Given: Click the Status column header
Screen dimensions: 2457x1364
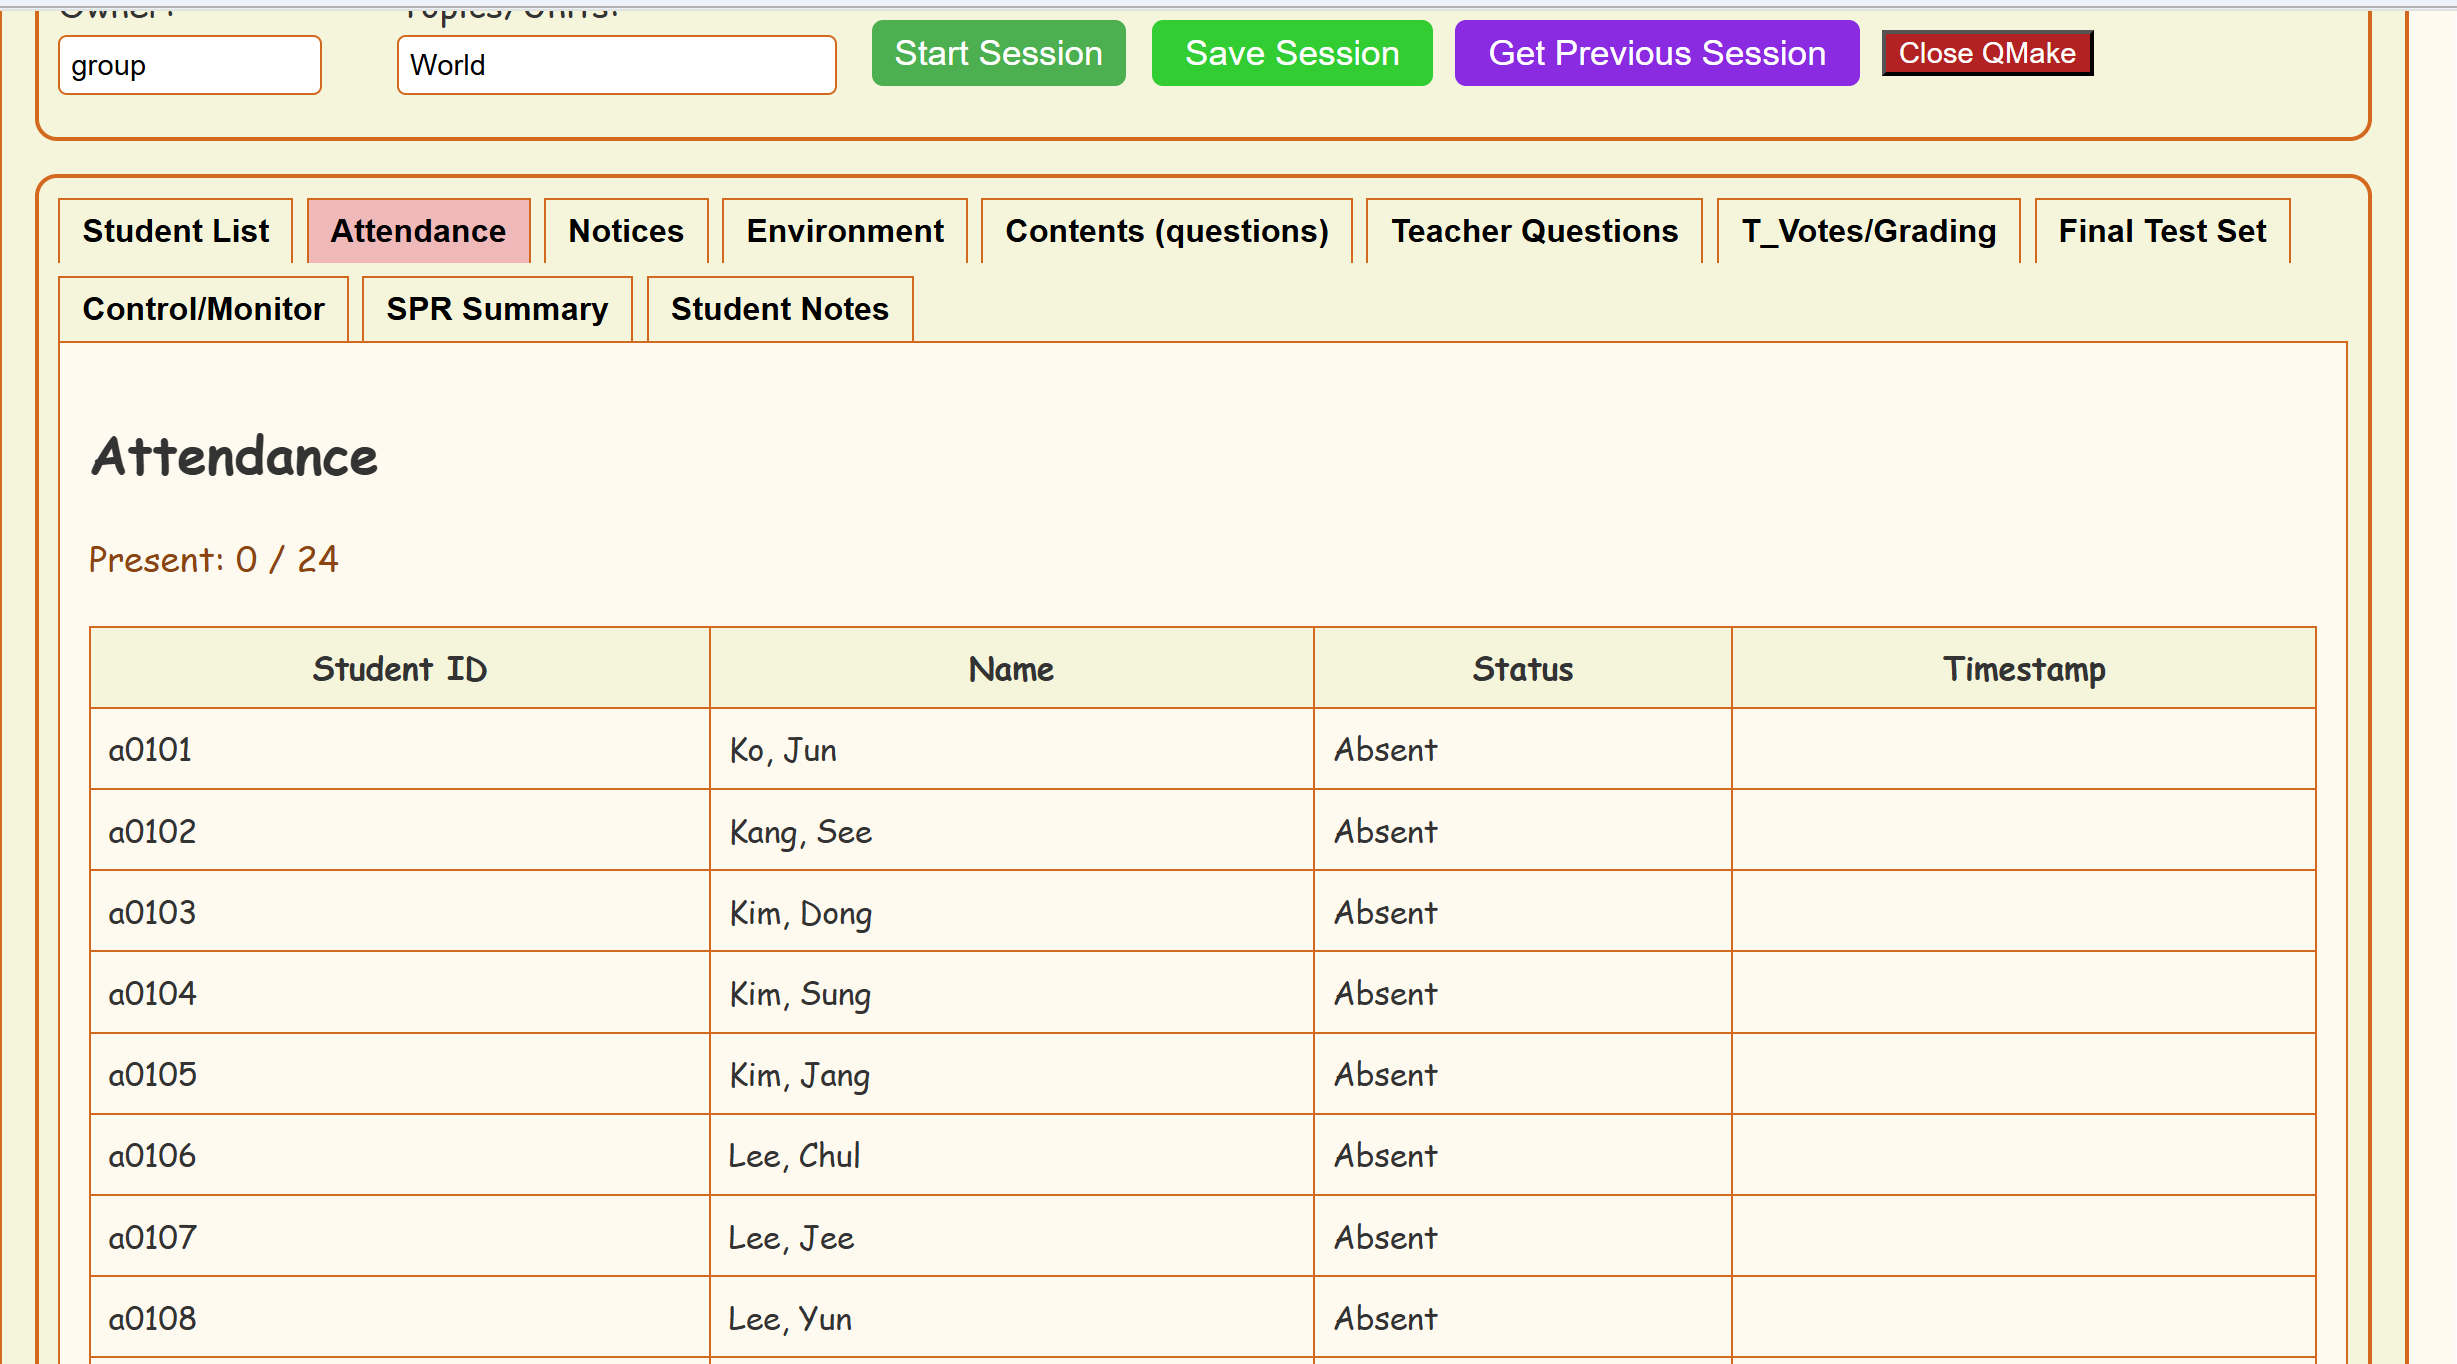Looking at the screenshot, I should click(1522, 669).
